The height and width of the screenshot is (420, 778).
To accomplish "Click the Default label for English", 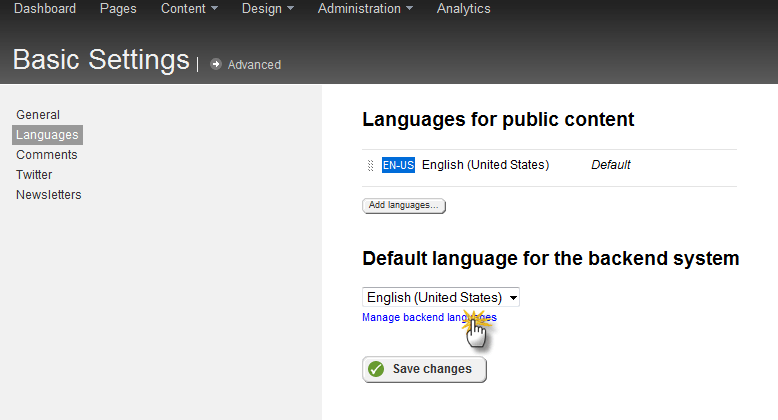I will pyautogui.click(x=610, y=165).
